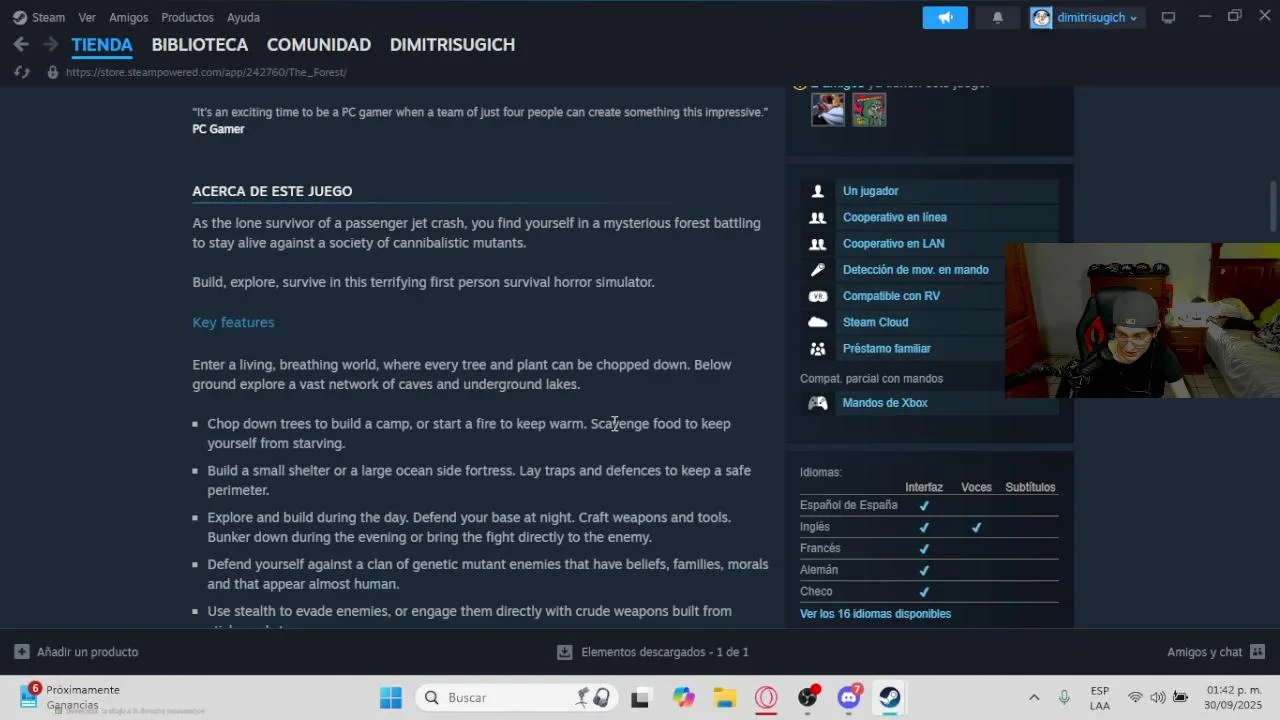The height and width of the screenshot is (720, 1280).
Task: Click the Cooperativo en línea link
Action: coord(895,217)
